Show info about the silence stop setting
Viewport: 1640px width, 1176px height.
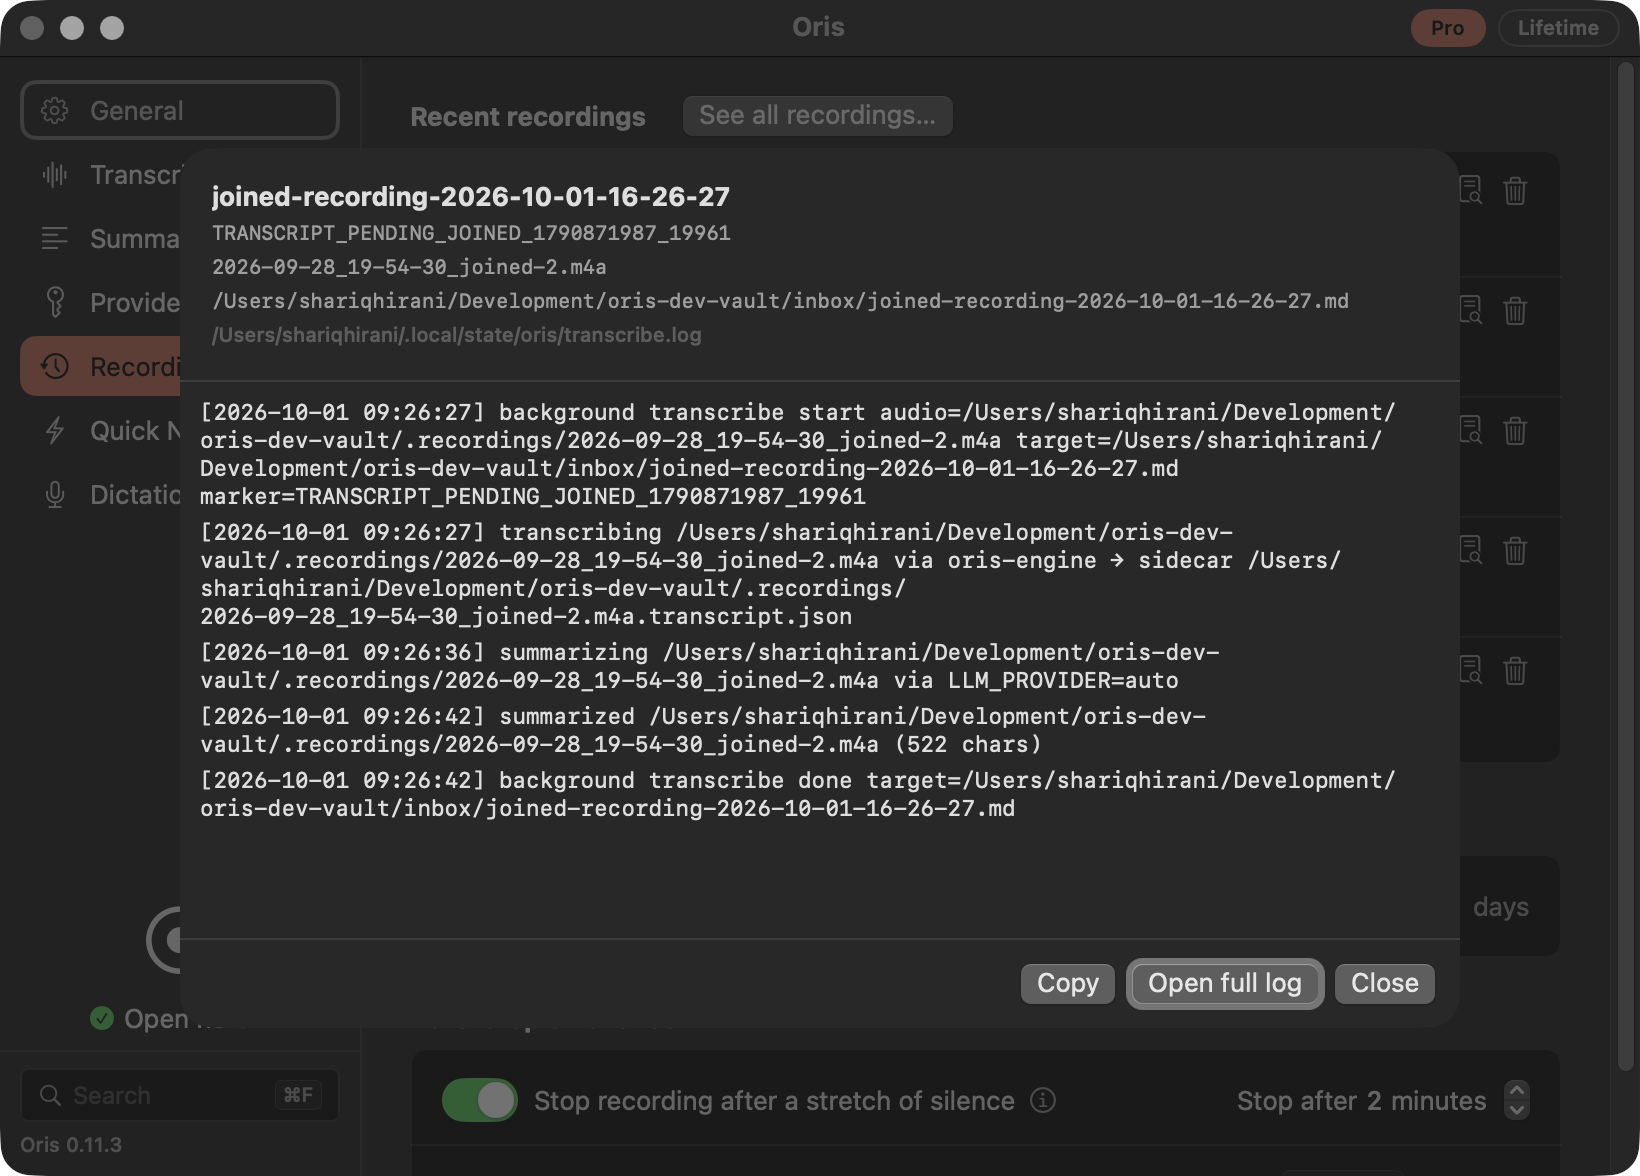click(1043, 1100)
